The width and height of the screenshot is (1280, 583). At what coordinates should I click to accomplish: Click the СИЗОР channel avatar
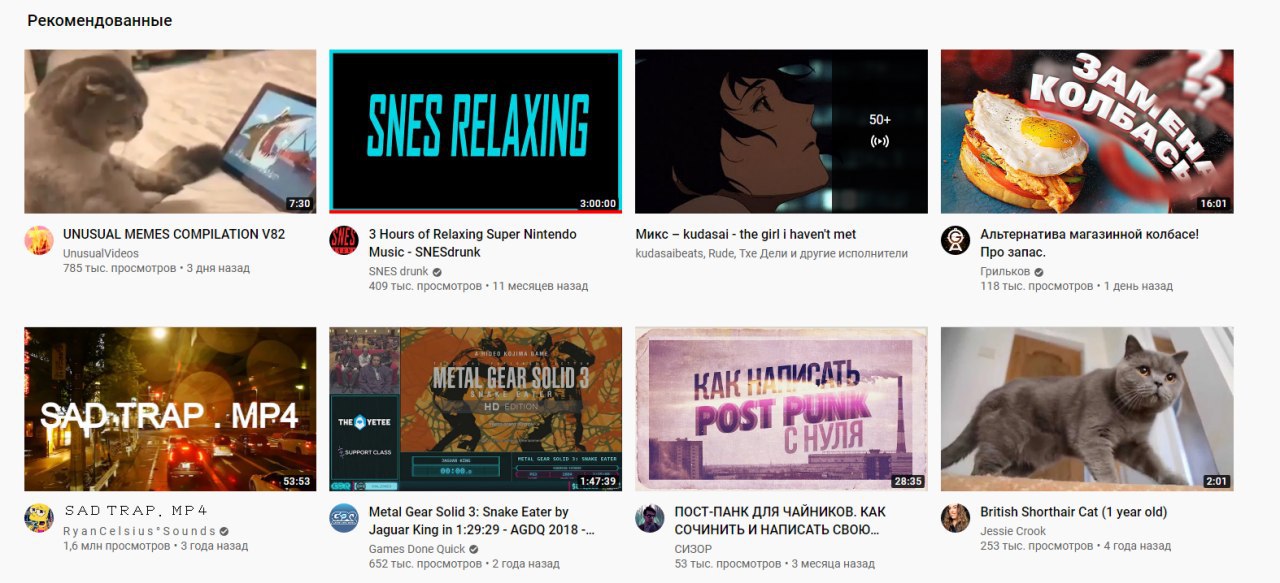649,518
